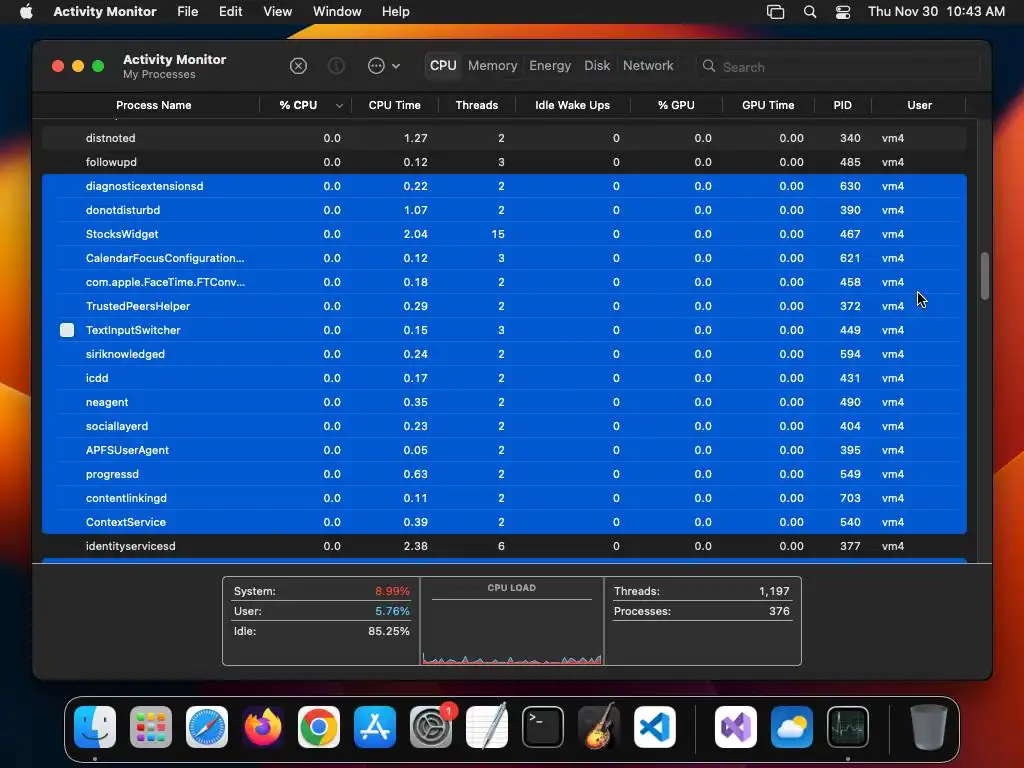Image resolution: width=1024 pixels, height=768 pixels.
Task: Open App Store from the Dock
Action: click(375, 727)
